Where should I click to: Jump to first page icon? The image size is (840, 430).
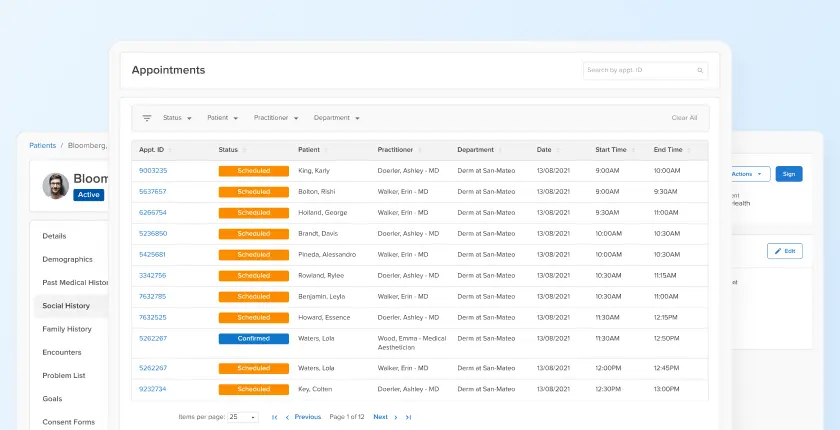pyautogui.click(x=275, y=417)
